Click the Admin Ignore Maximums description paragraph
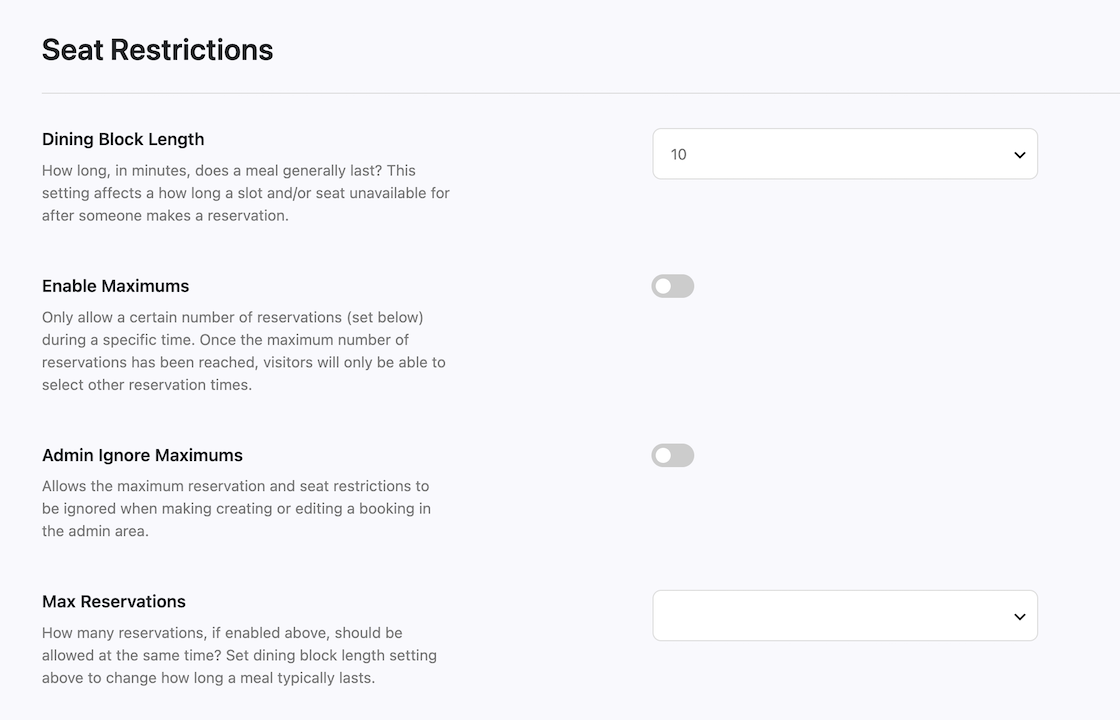The height and width of the screenshot is (720, 1120). (236, 509)
